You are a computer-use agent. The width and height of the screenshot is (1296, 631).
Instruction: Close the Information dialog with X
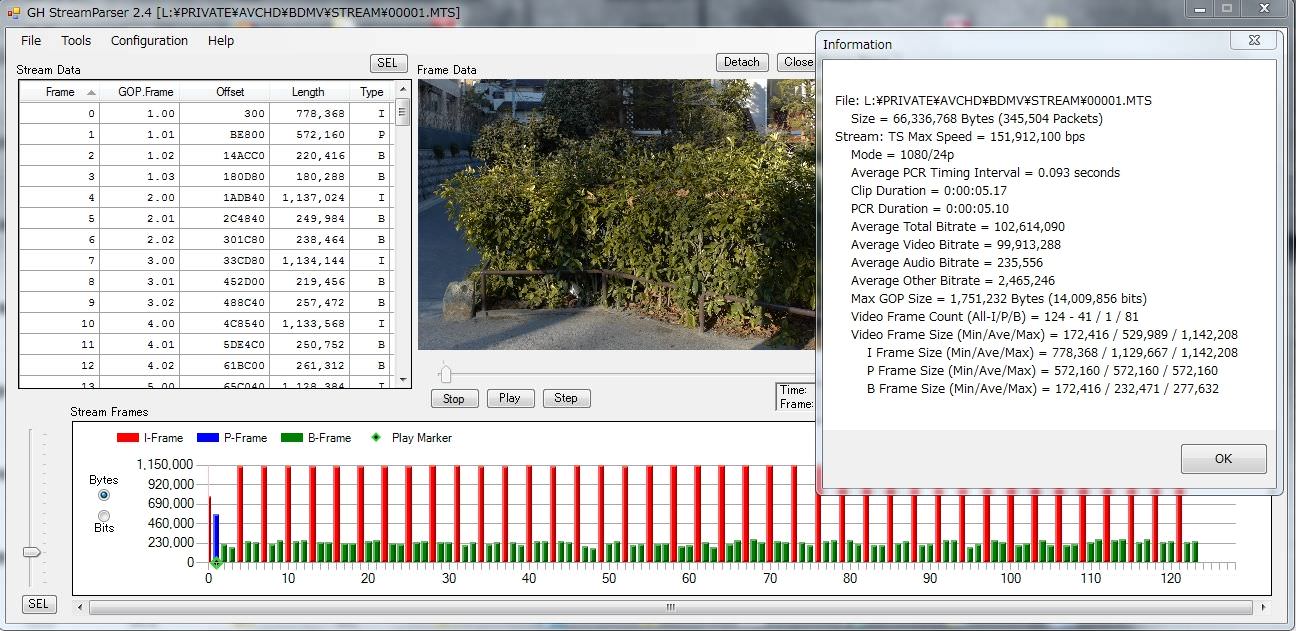pos(1253,41)
